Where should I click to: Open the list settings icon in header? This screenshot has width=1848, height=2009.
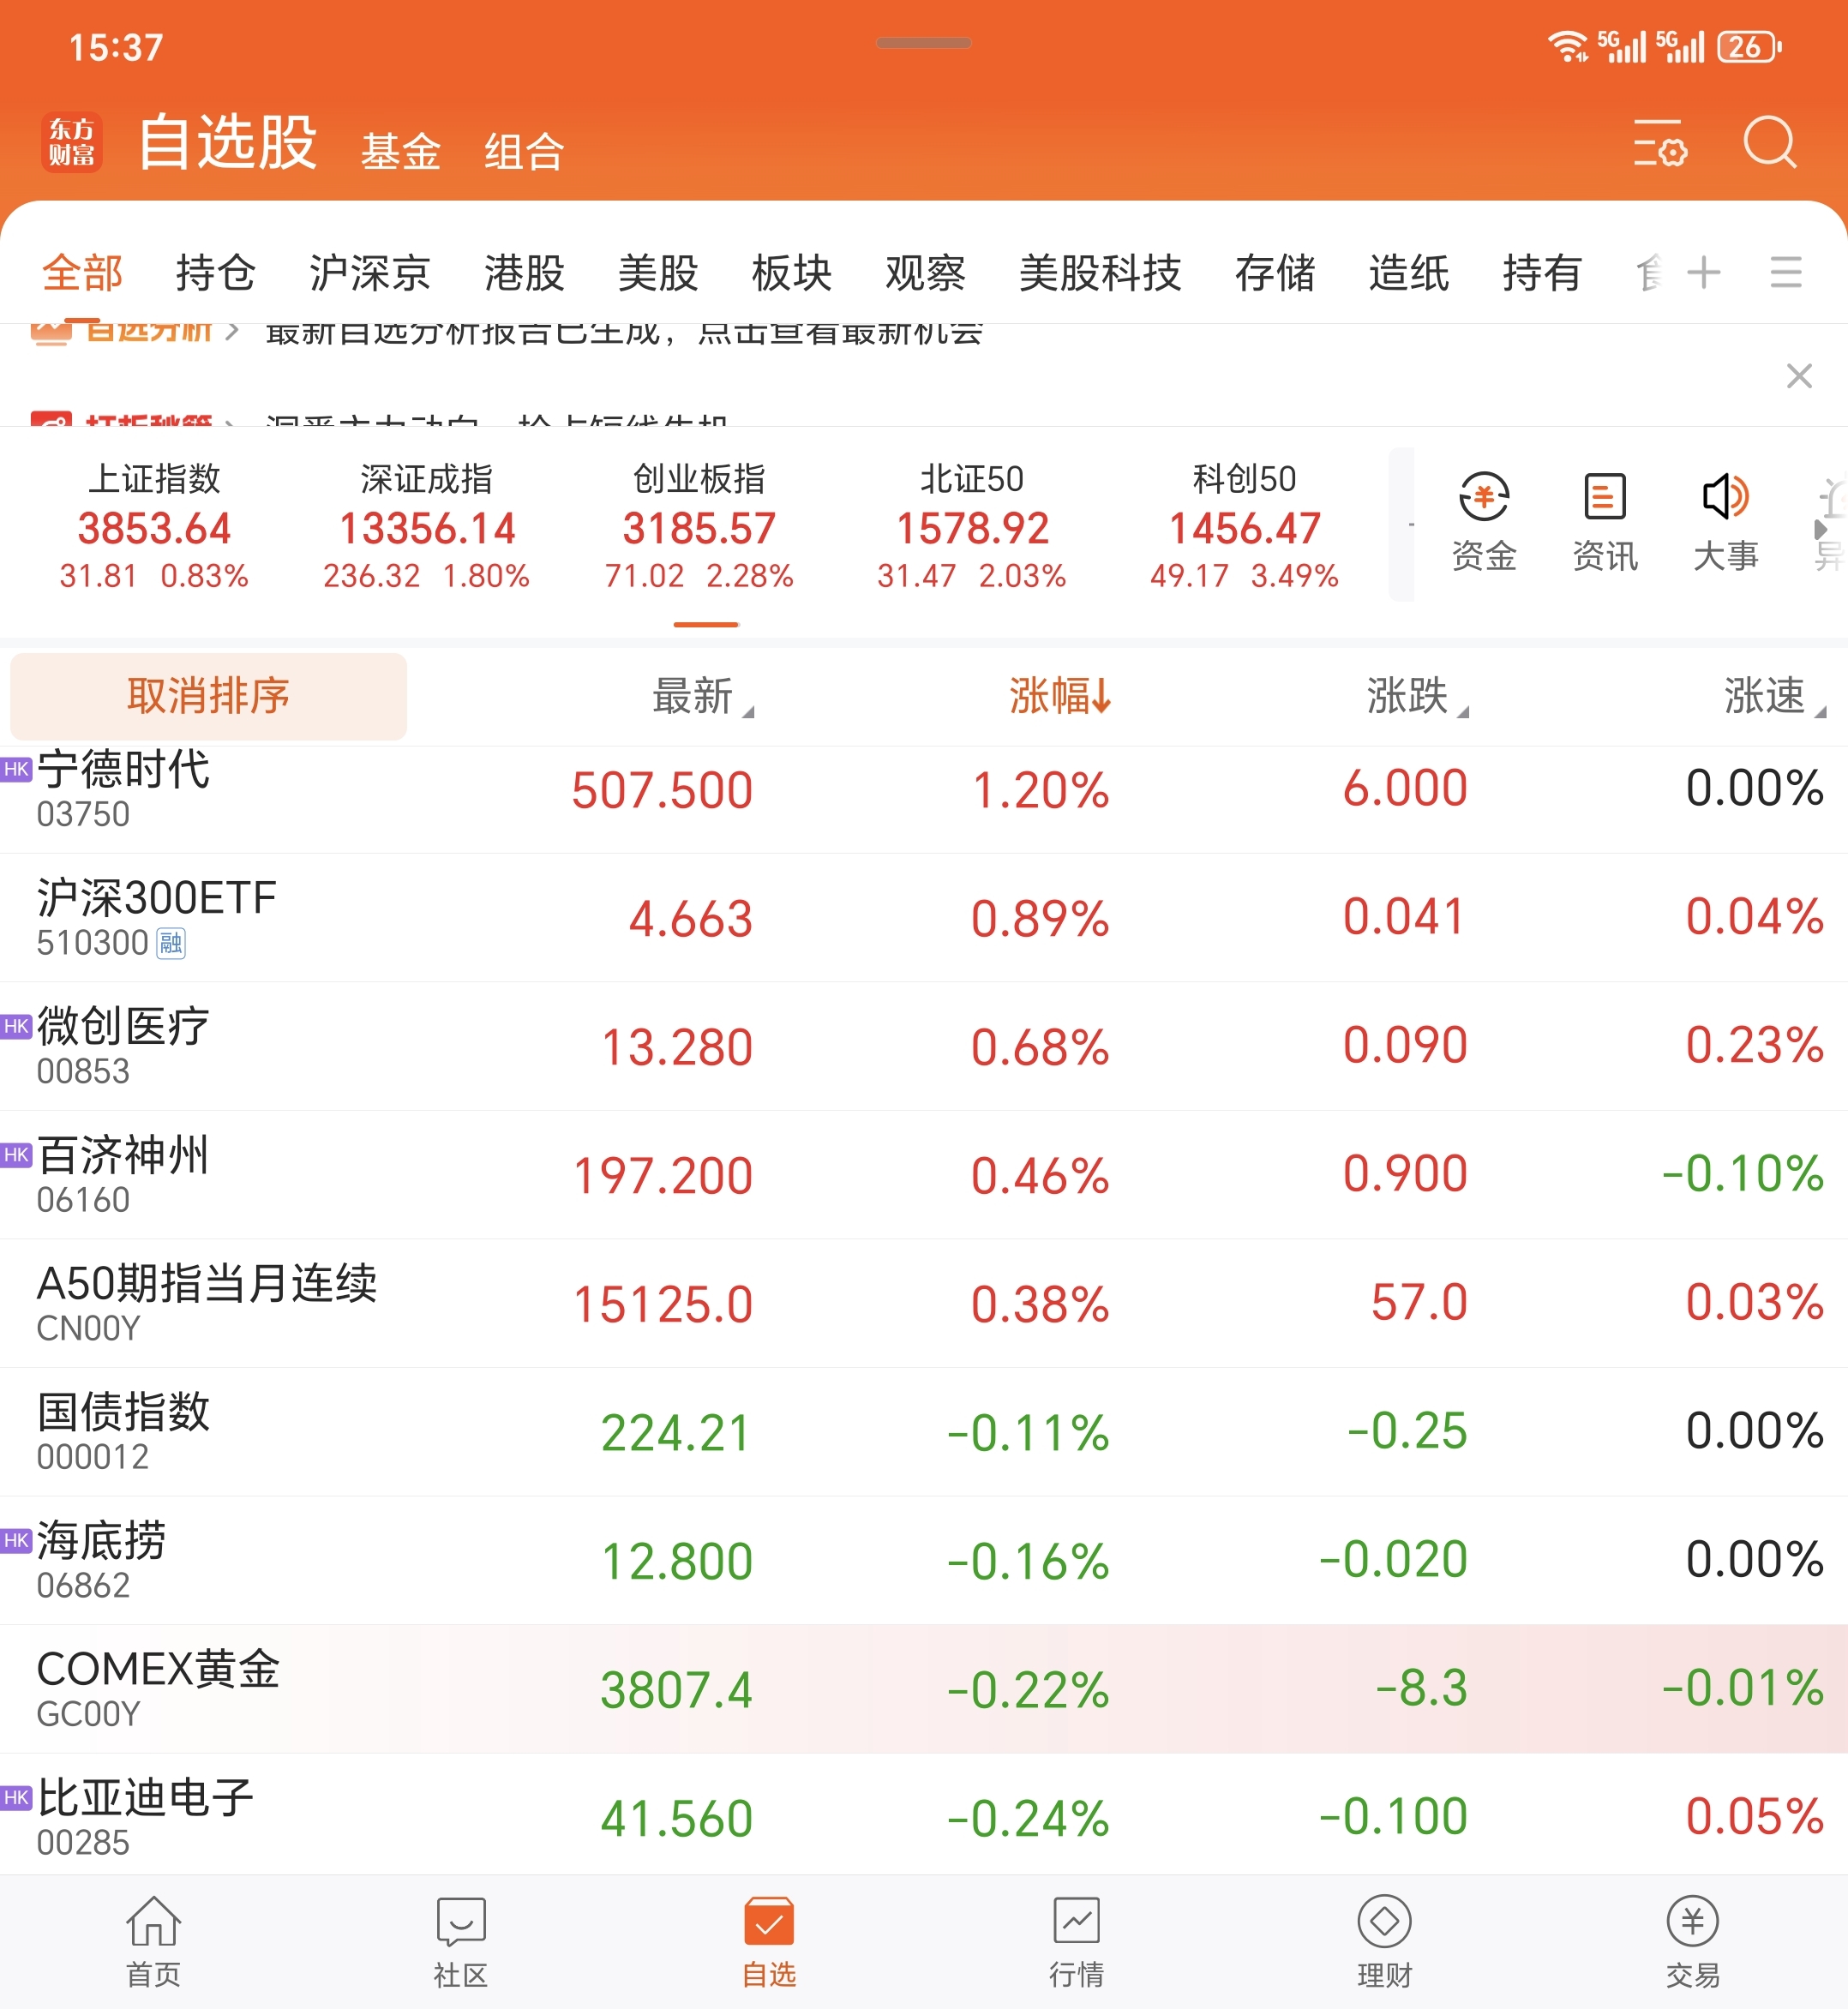click(1660, 143)
